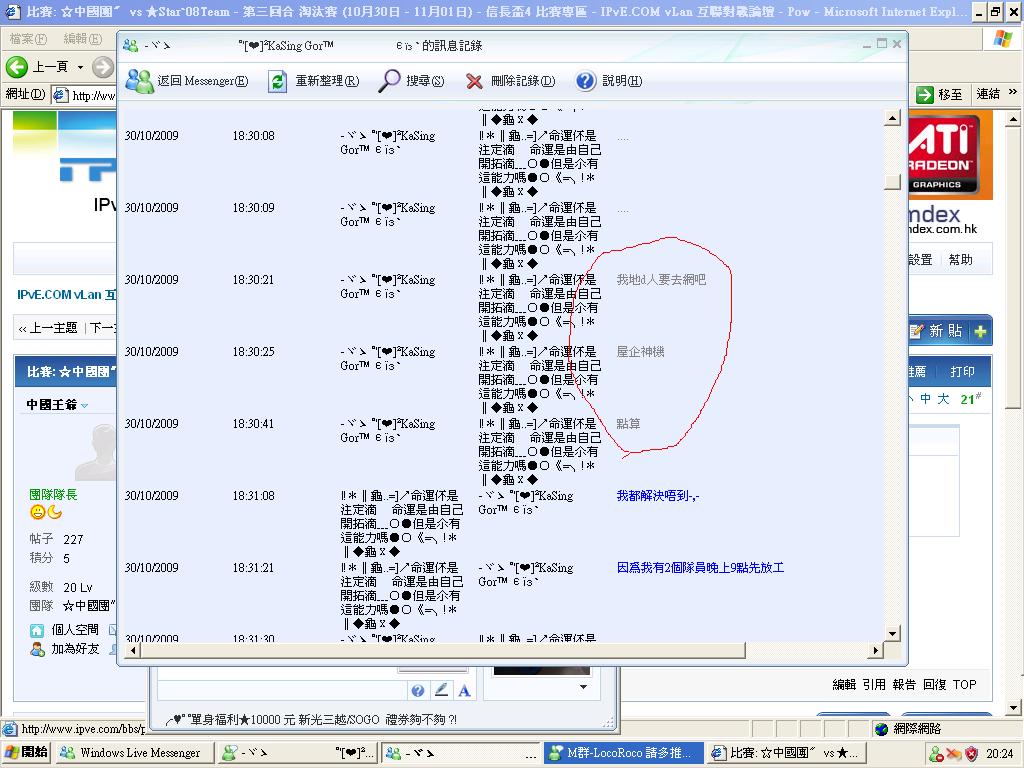The height and width of the screenshot is (768, 1024).
Task: Open the Personal space (個人空間) home icon
Action: (37, 630)
